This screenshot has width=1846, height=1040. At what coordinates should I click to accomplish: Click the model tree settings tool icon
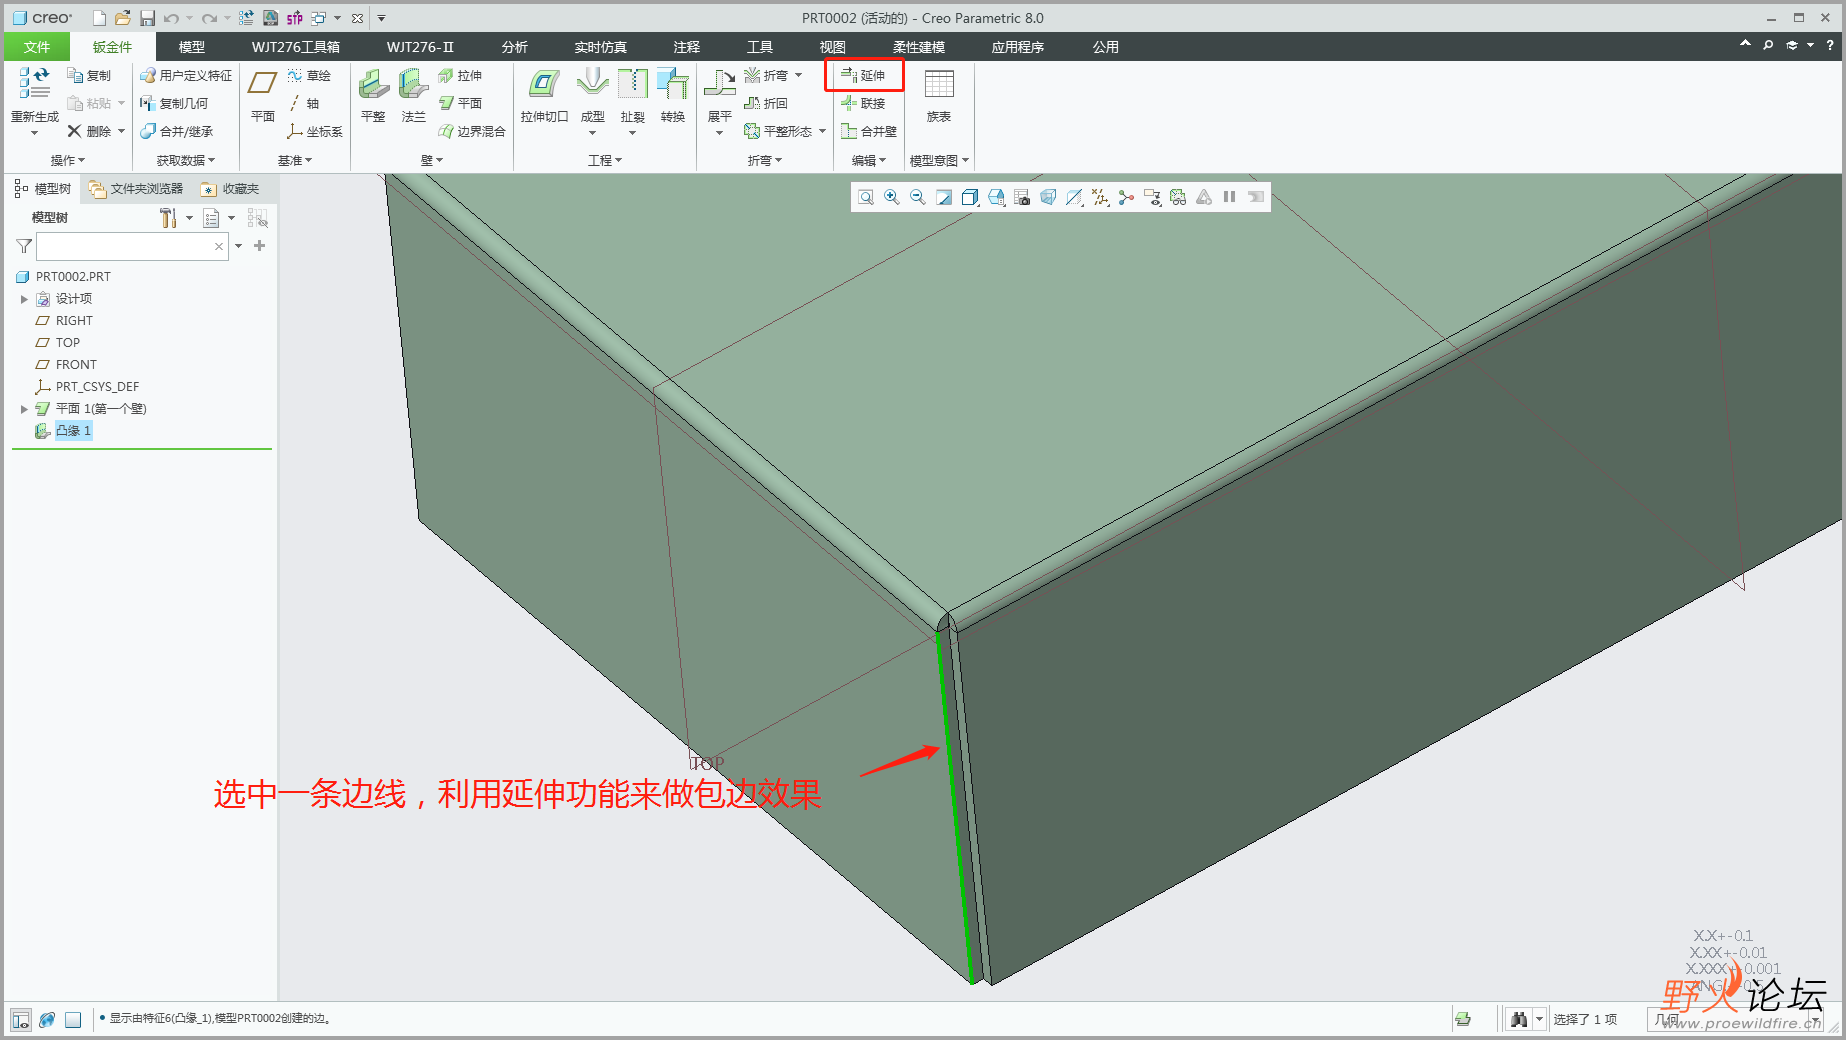point(167,218)
